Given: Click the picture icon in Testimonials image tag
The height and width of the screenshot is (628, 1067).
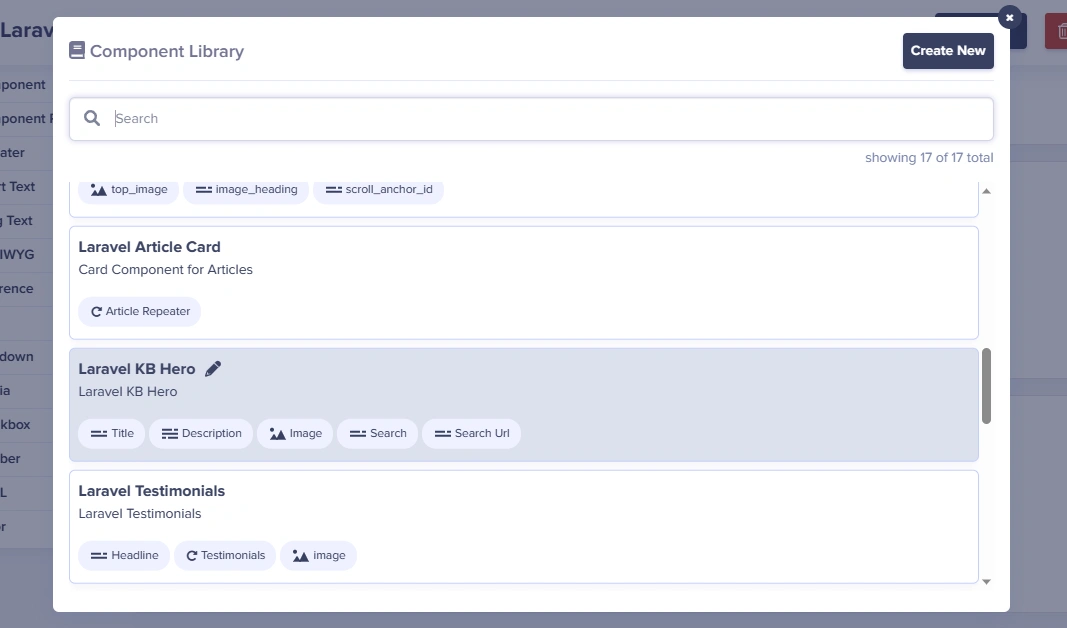Looking at the screenshot, I should pyautogui.click(x=301, y=556).
